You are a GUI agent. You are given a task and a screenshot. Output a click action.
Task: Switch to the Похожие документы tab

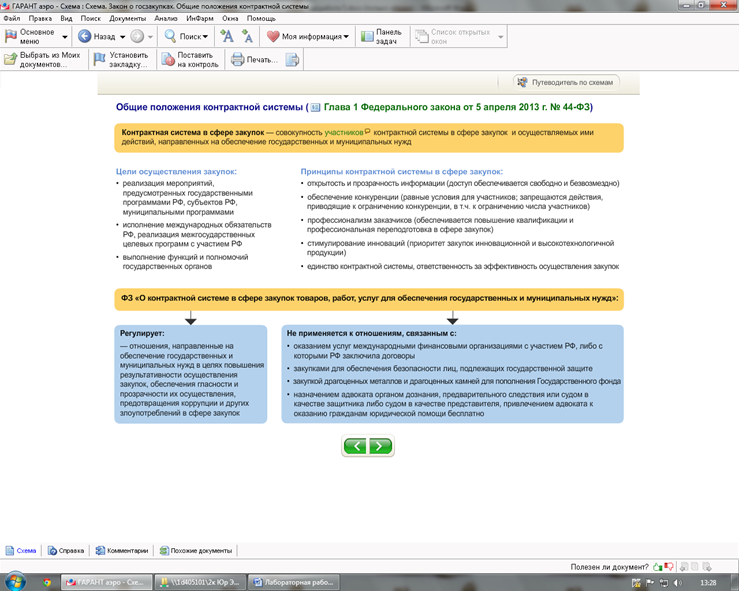(196, 550)
